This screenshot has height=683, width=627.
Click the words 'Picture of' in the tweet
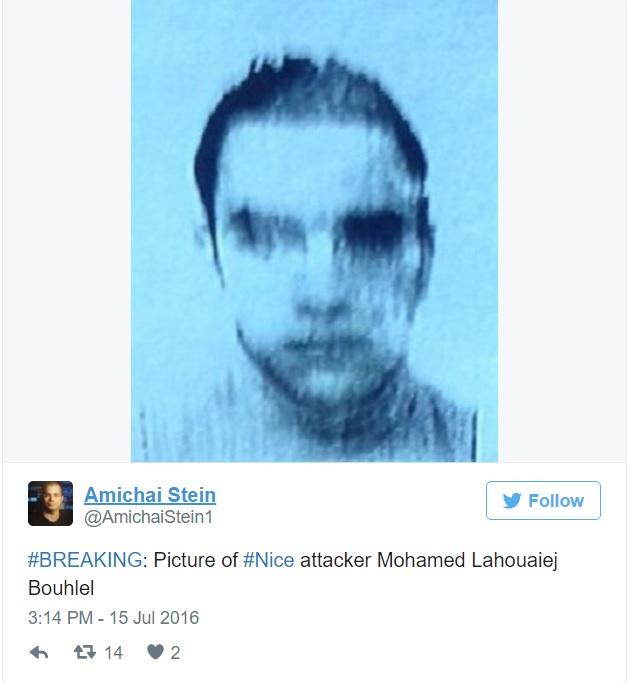(196, 560)
